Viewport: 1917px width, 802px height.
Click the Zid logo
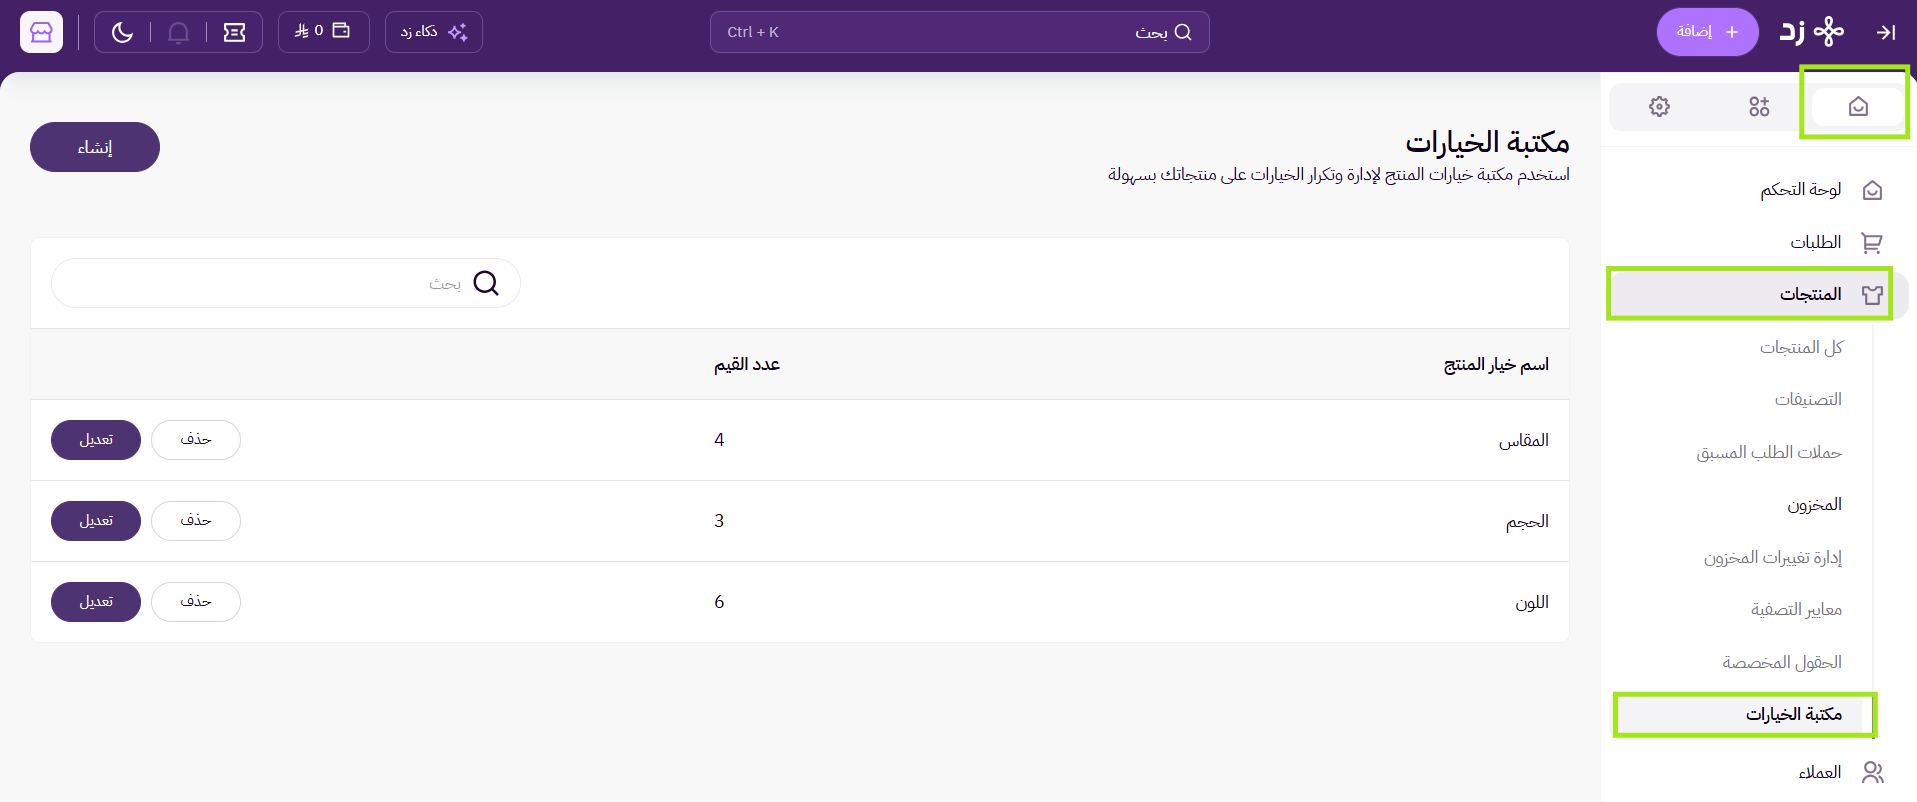click(x=1811, y=32)
